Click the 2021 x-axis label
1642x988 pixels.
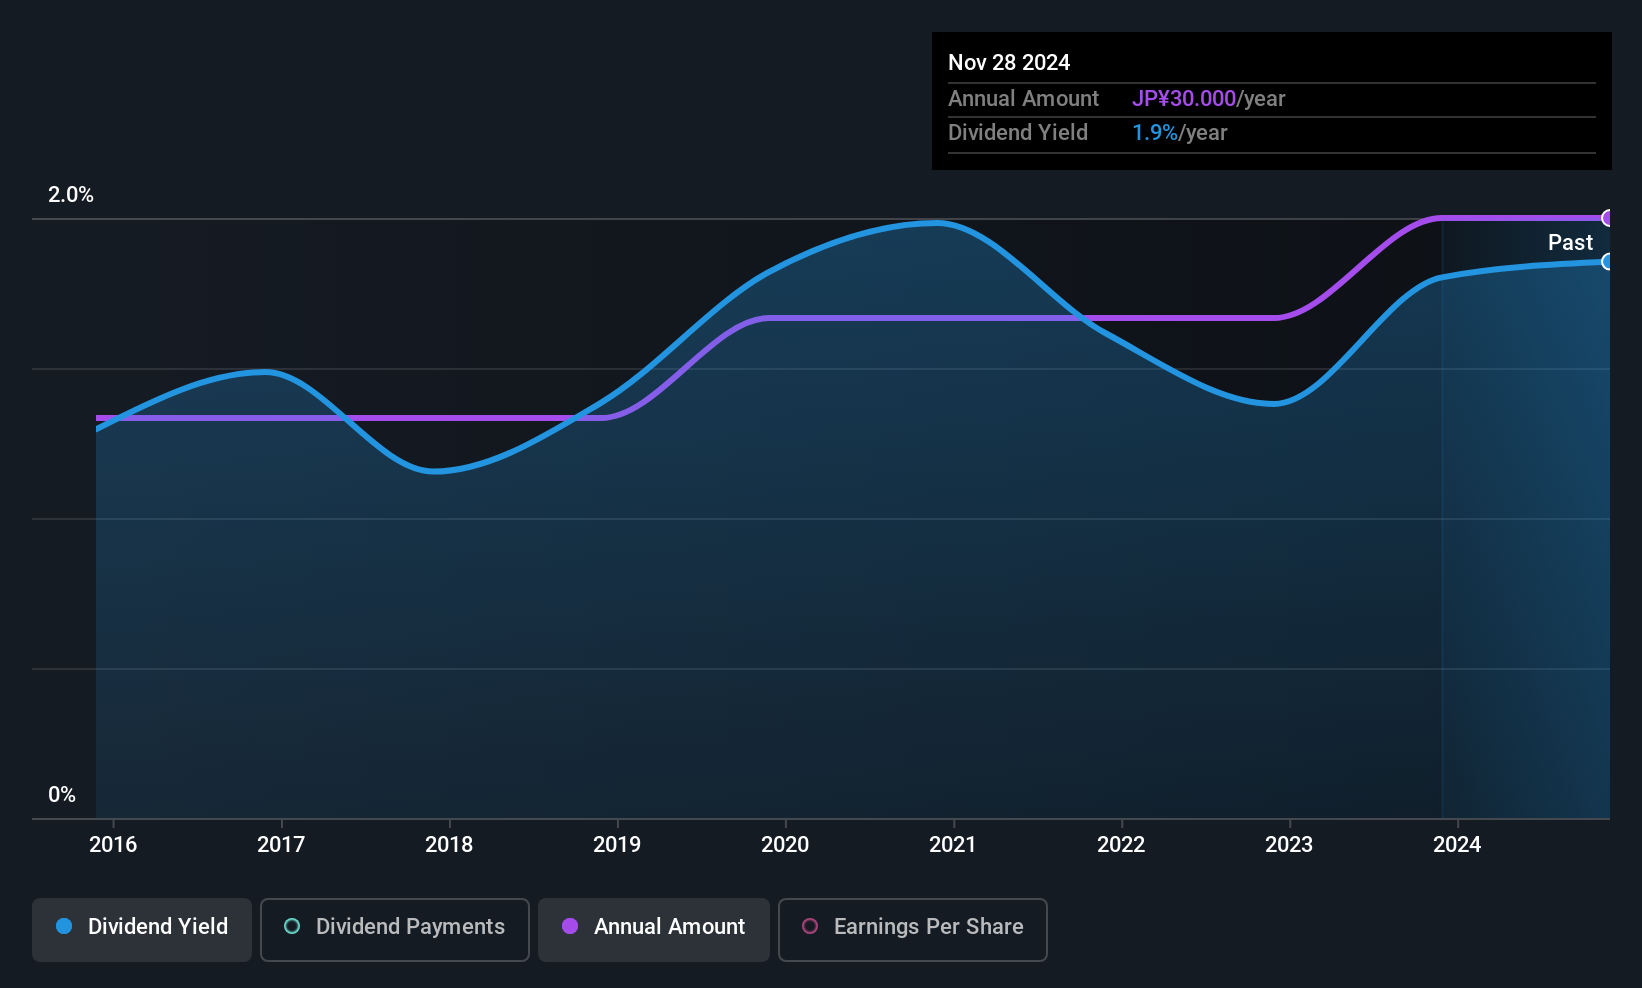tap(953, 844)
